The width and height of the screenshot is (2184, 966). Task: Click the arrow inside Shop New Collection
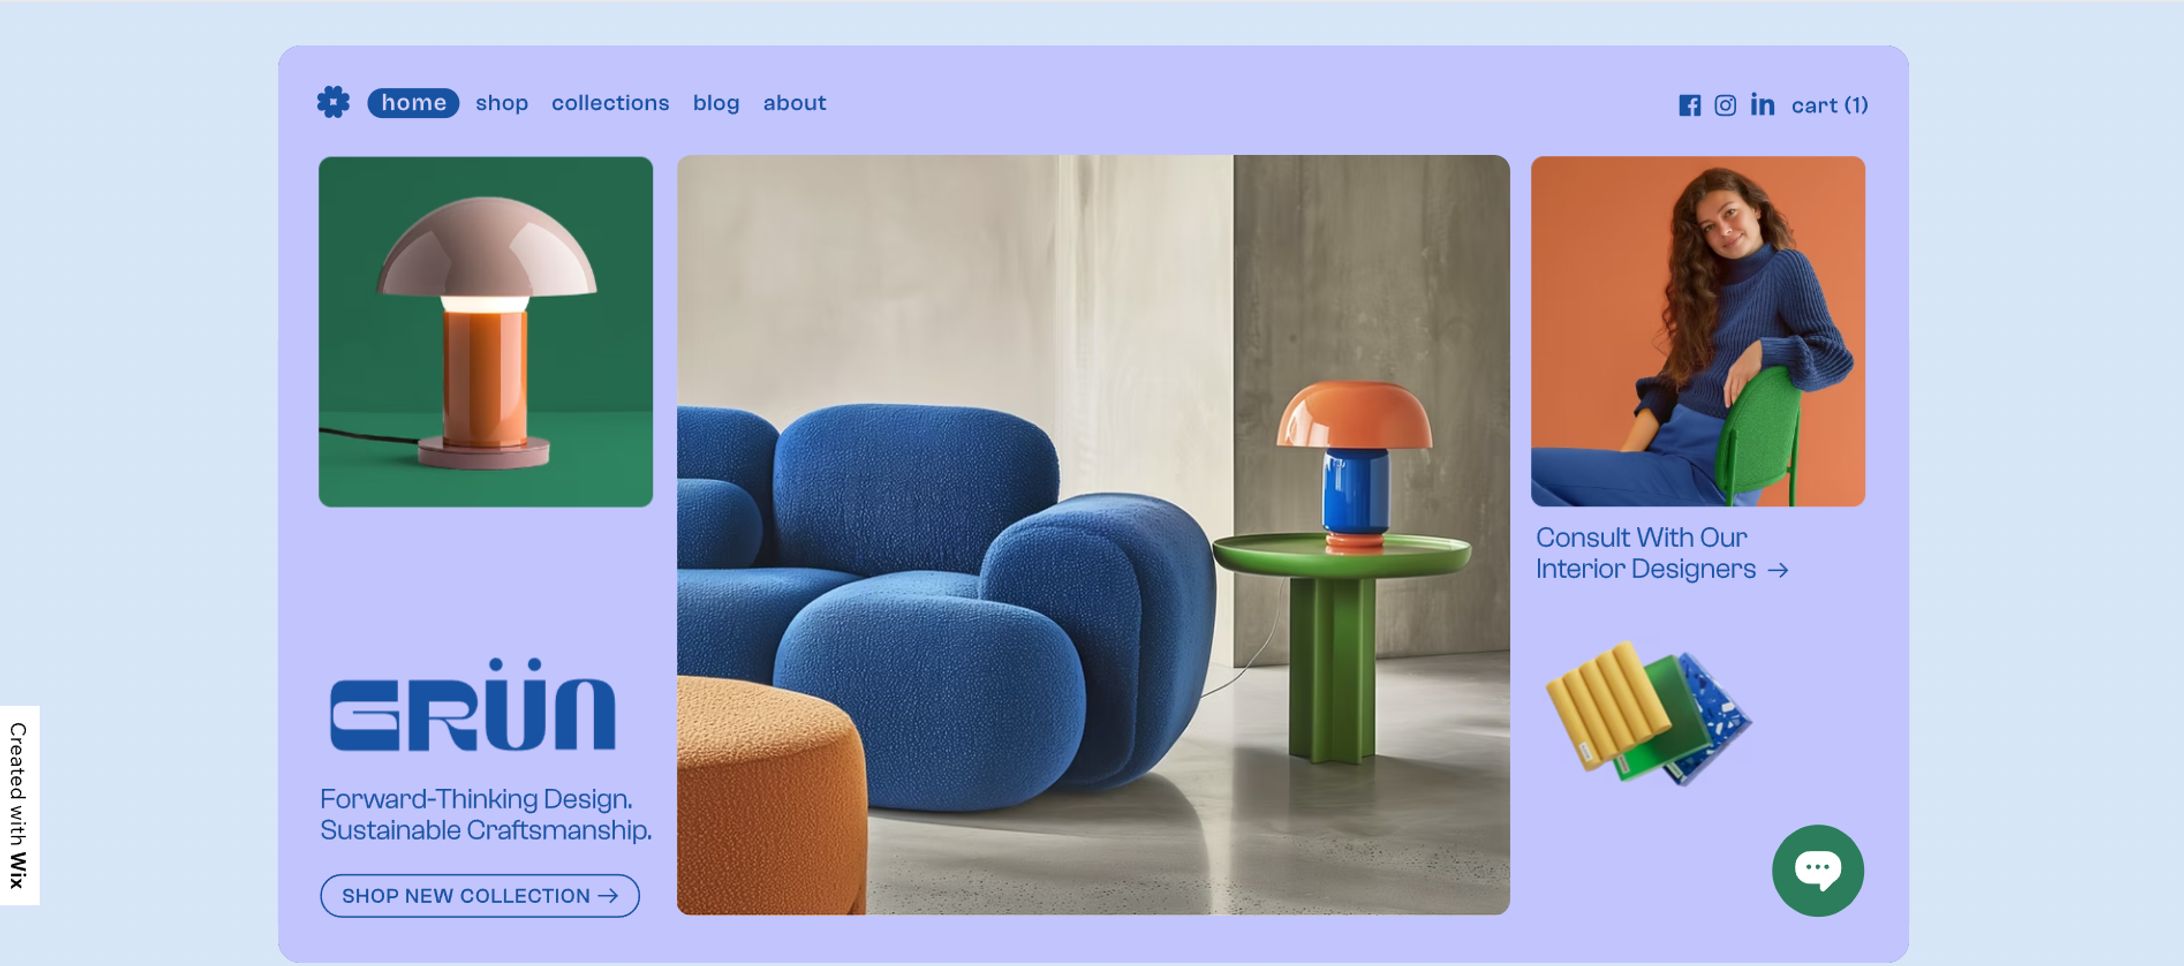pyautogui.click(x=607, y=896)
